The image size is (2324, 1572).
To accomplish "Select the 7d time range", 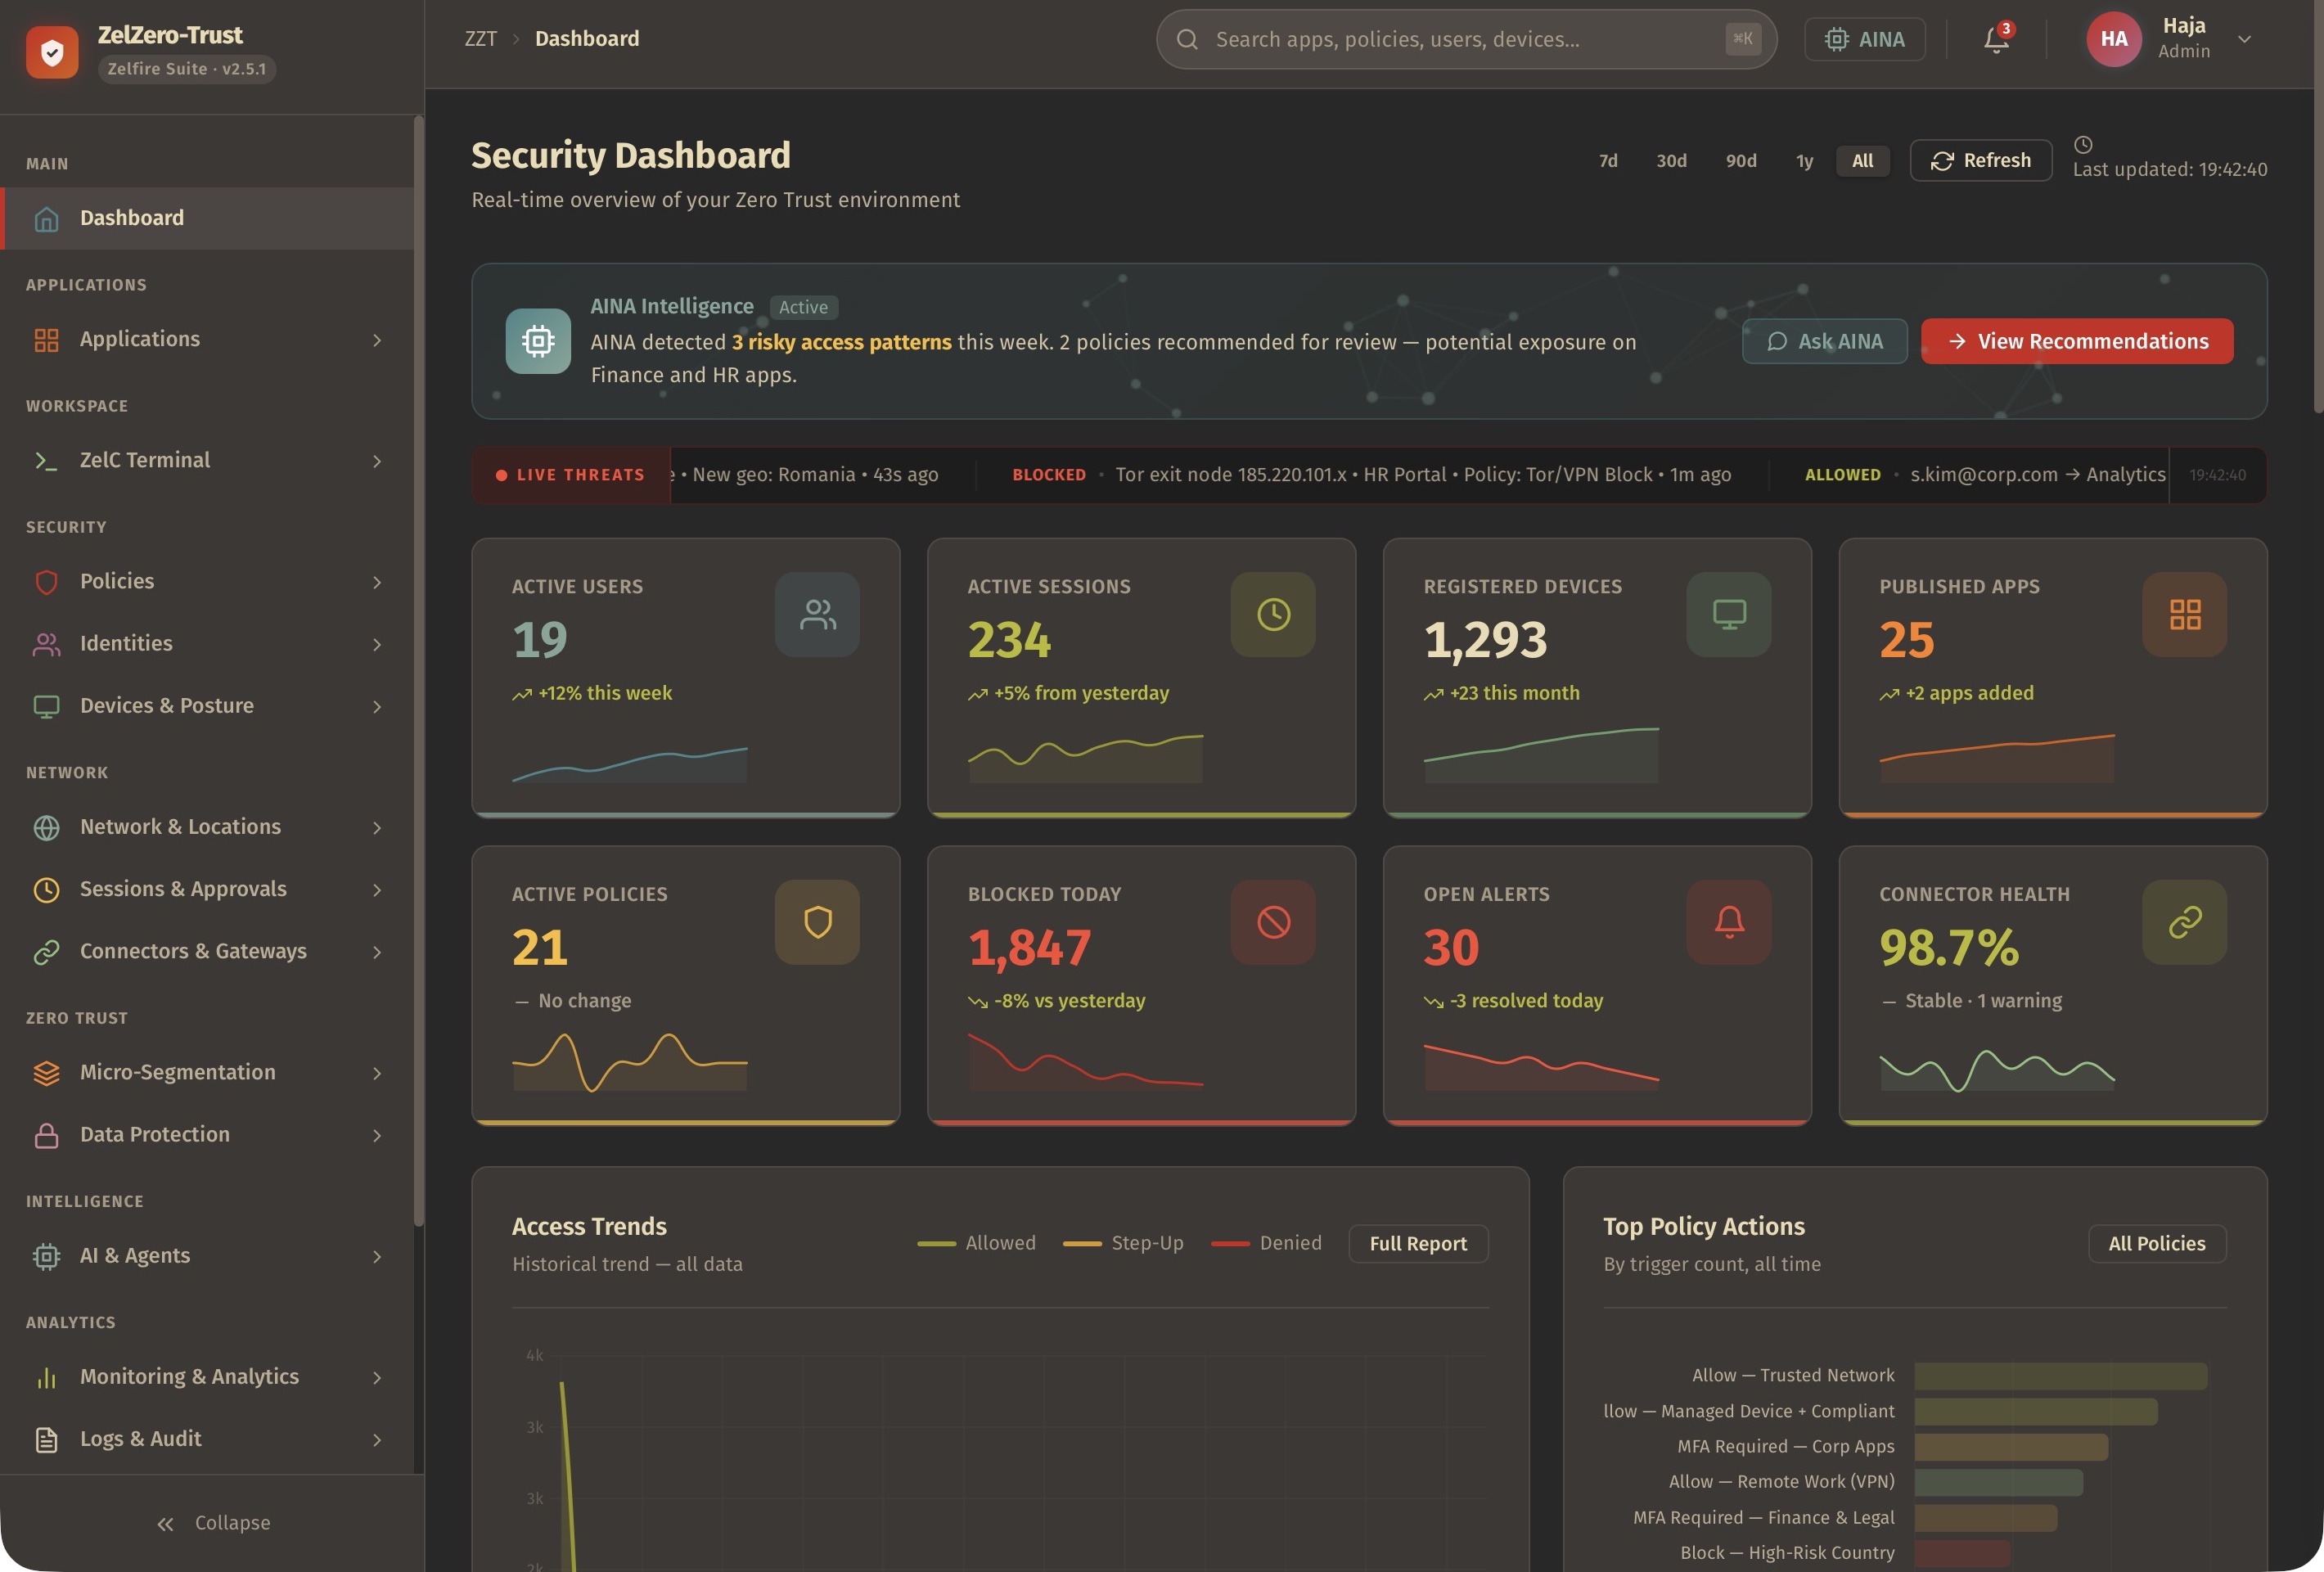I will pos(1608,161).
